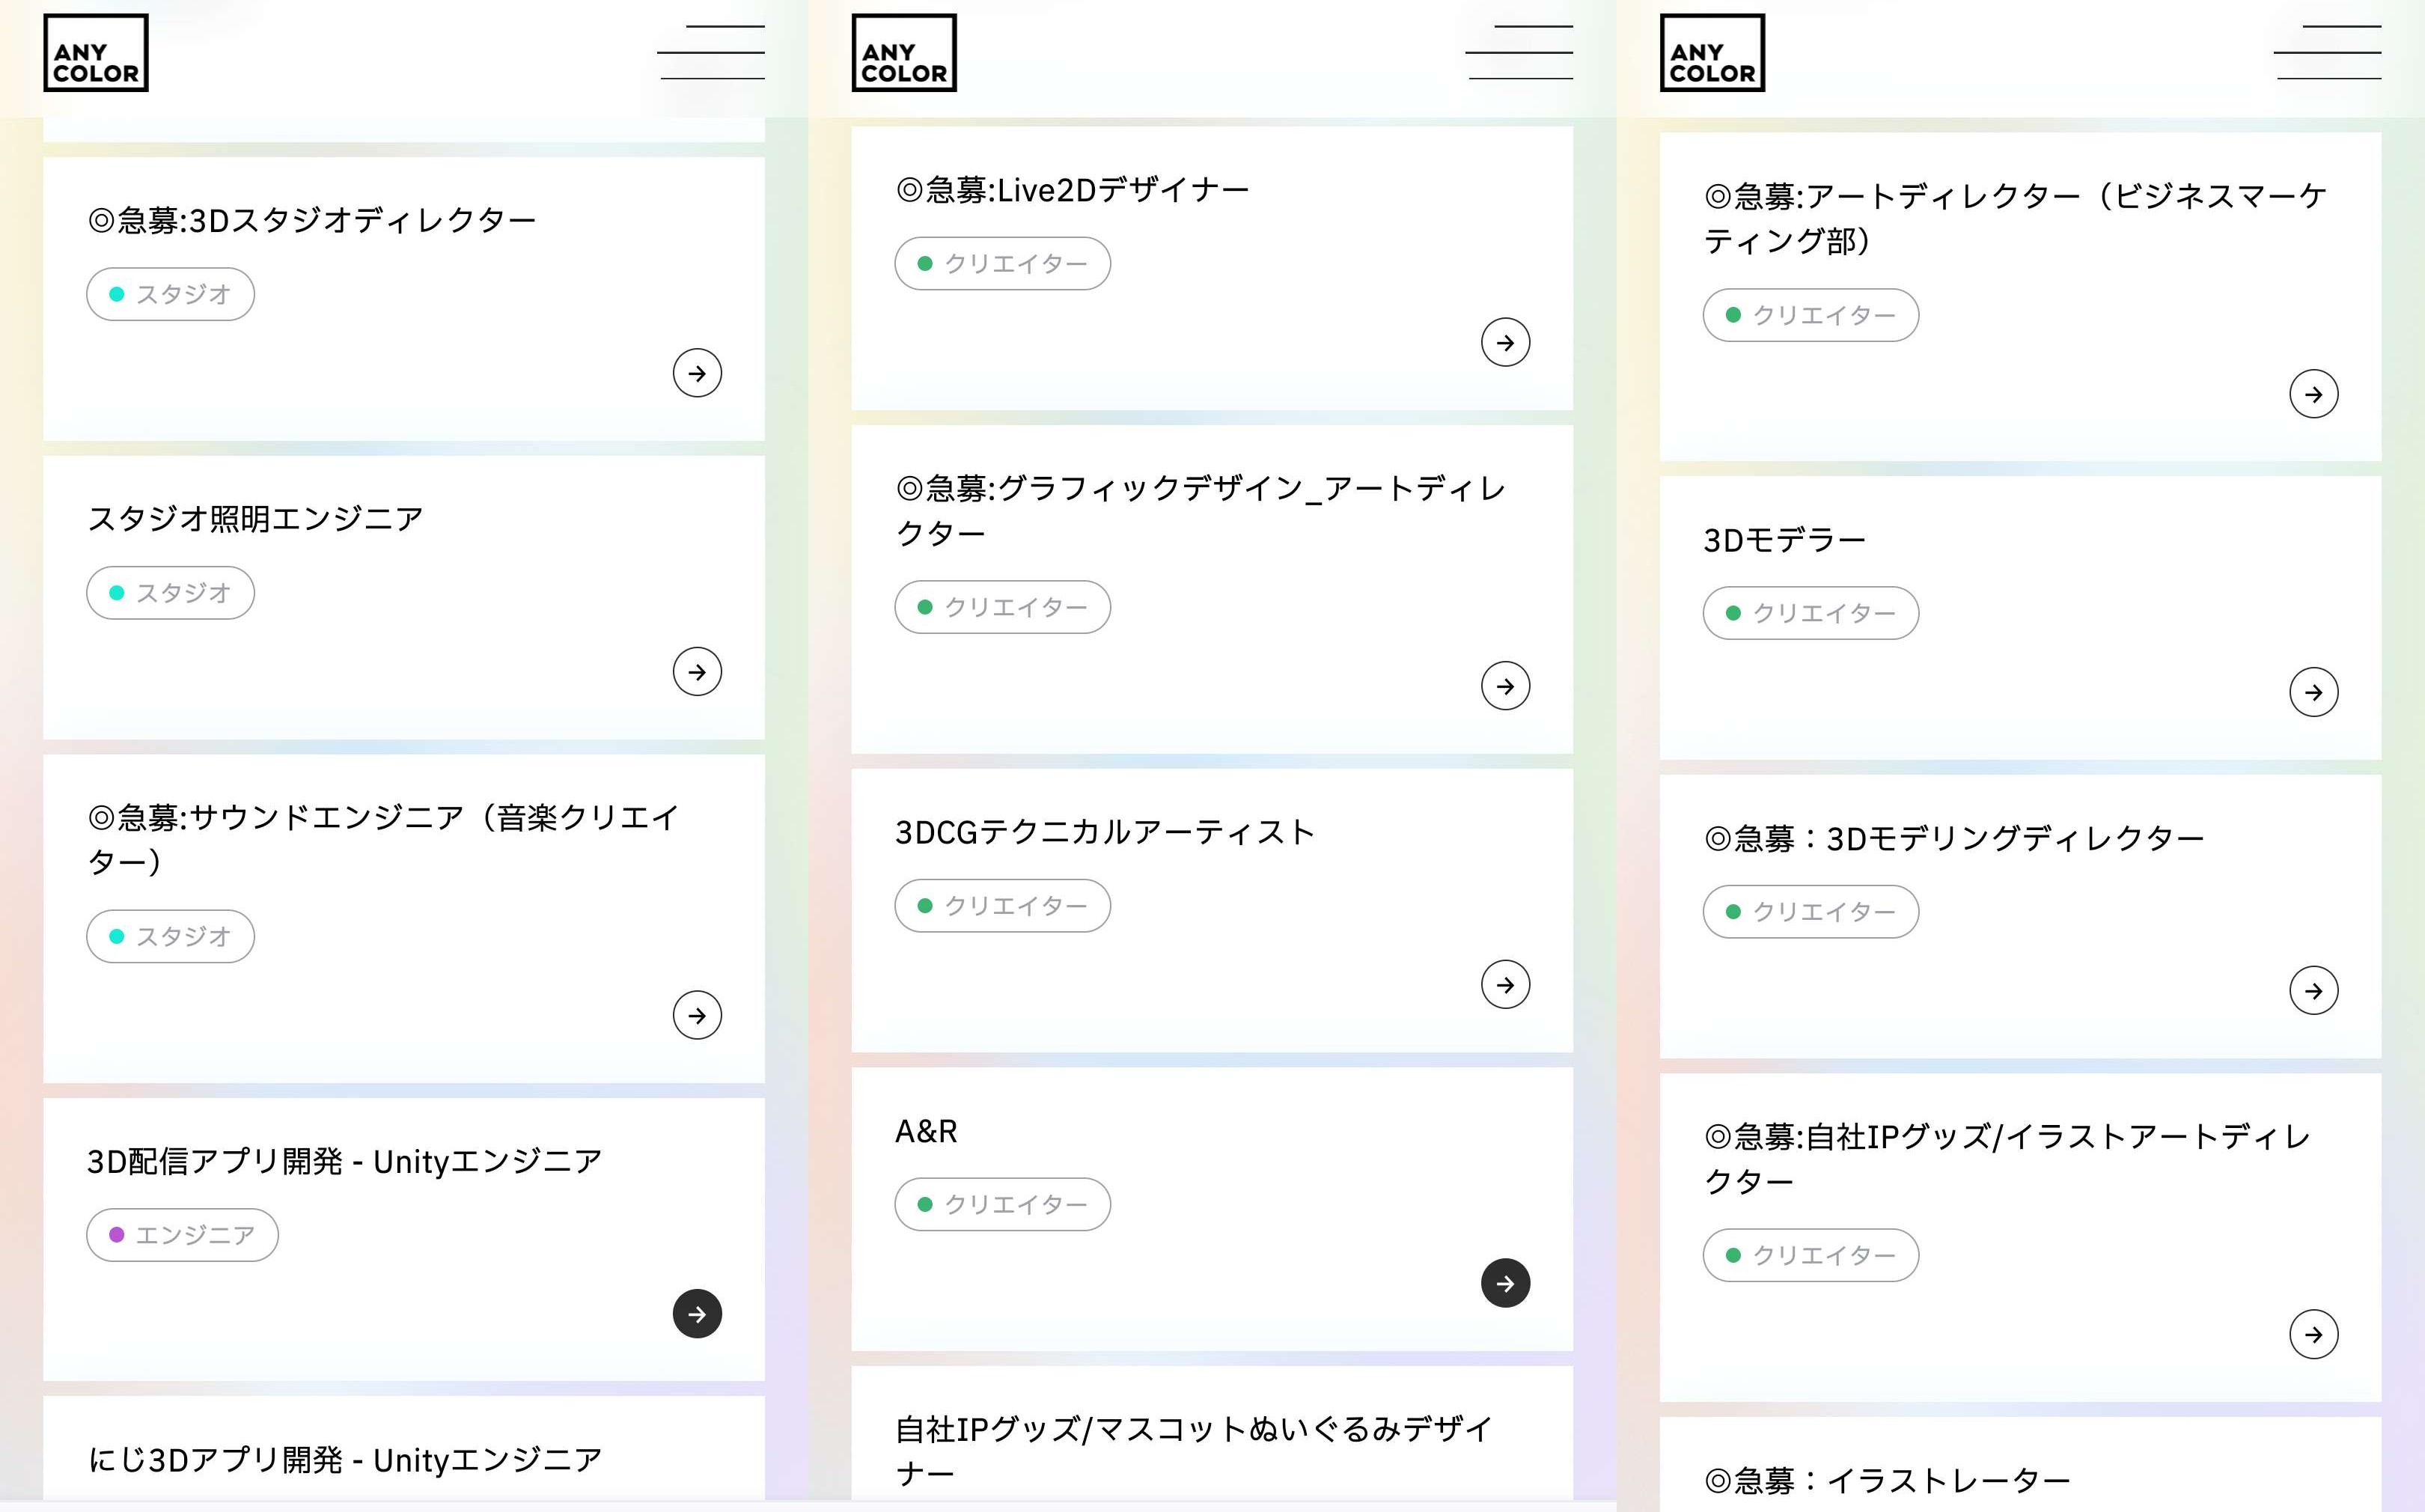Select エンジニア tag on 3D配信アプリ開発 card
The width and height of the screenshot is (2425, 1512).
pyautogui.click(x=182, y=1235)
